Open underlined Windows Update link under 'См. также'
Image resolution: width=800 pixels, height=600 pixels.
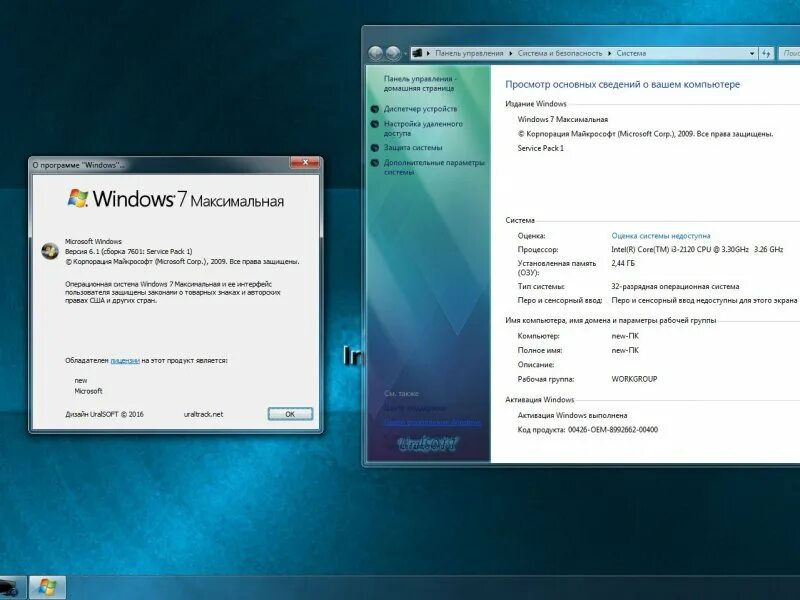432,422
